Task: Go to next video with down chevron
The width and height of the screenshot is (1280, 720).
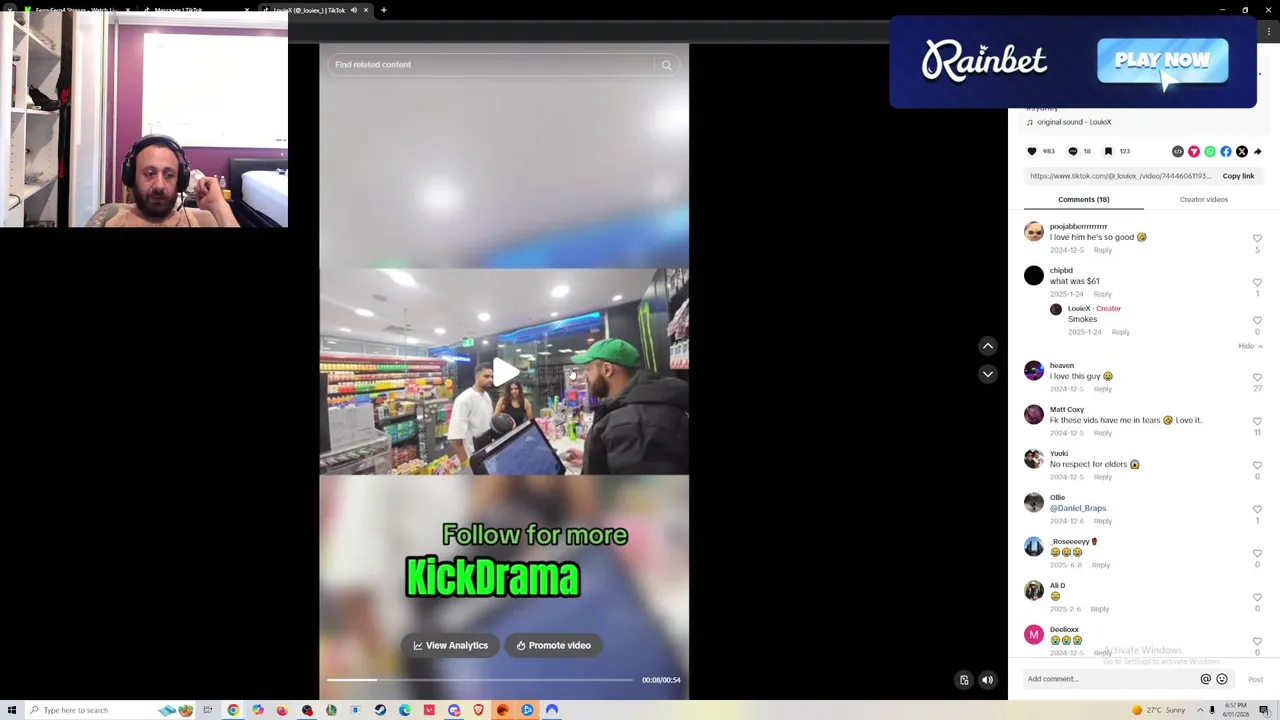Action: click(x=988, y=374)
